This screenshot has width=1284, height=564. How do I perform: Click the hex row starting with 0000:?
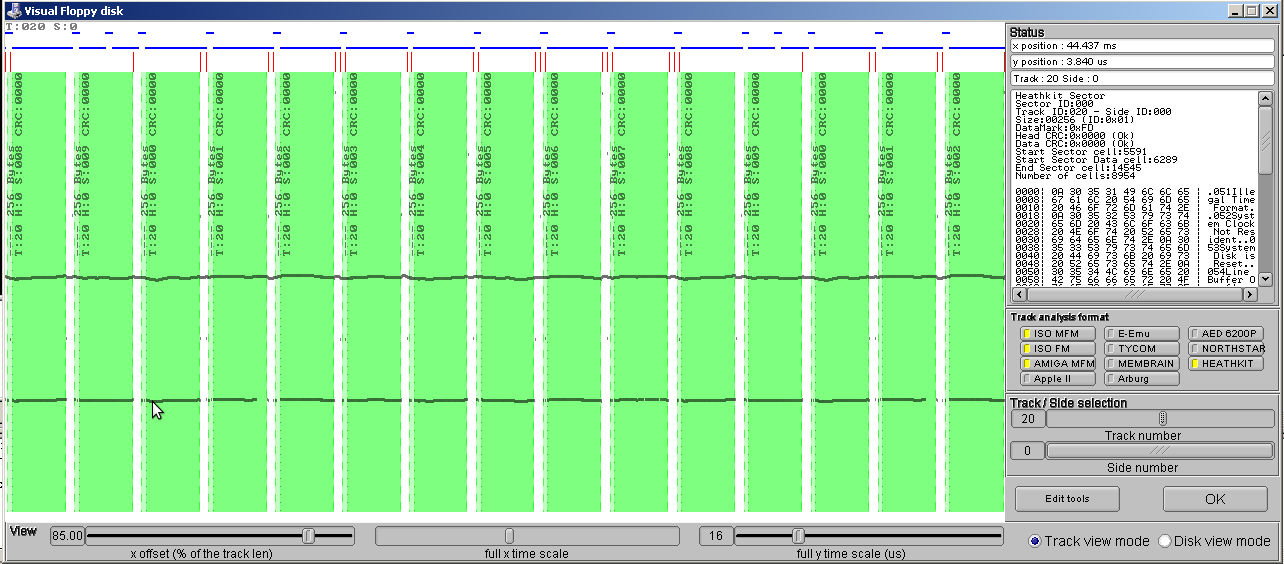point(1135,192)
